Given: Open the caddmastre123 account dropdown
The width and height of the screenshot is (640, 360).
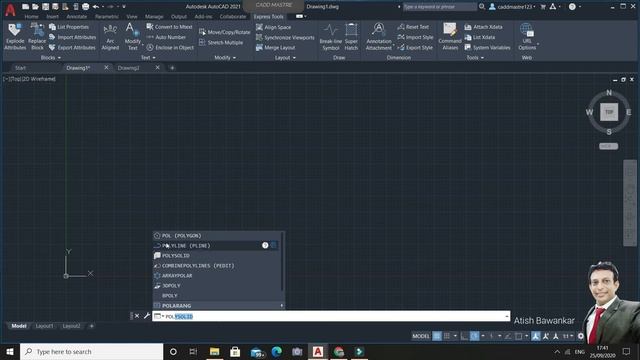Looking at the screenshot, I should 513,7.
